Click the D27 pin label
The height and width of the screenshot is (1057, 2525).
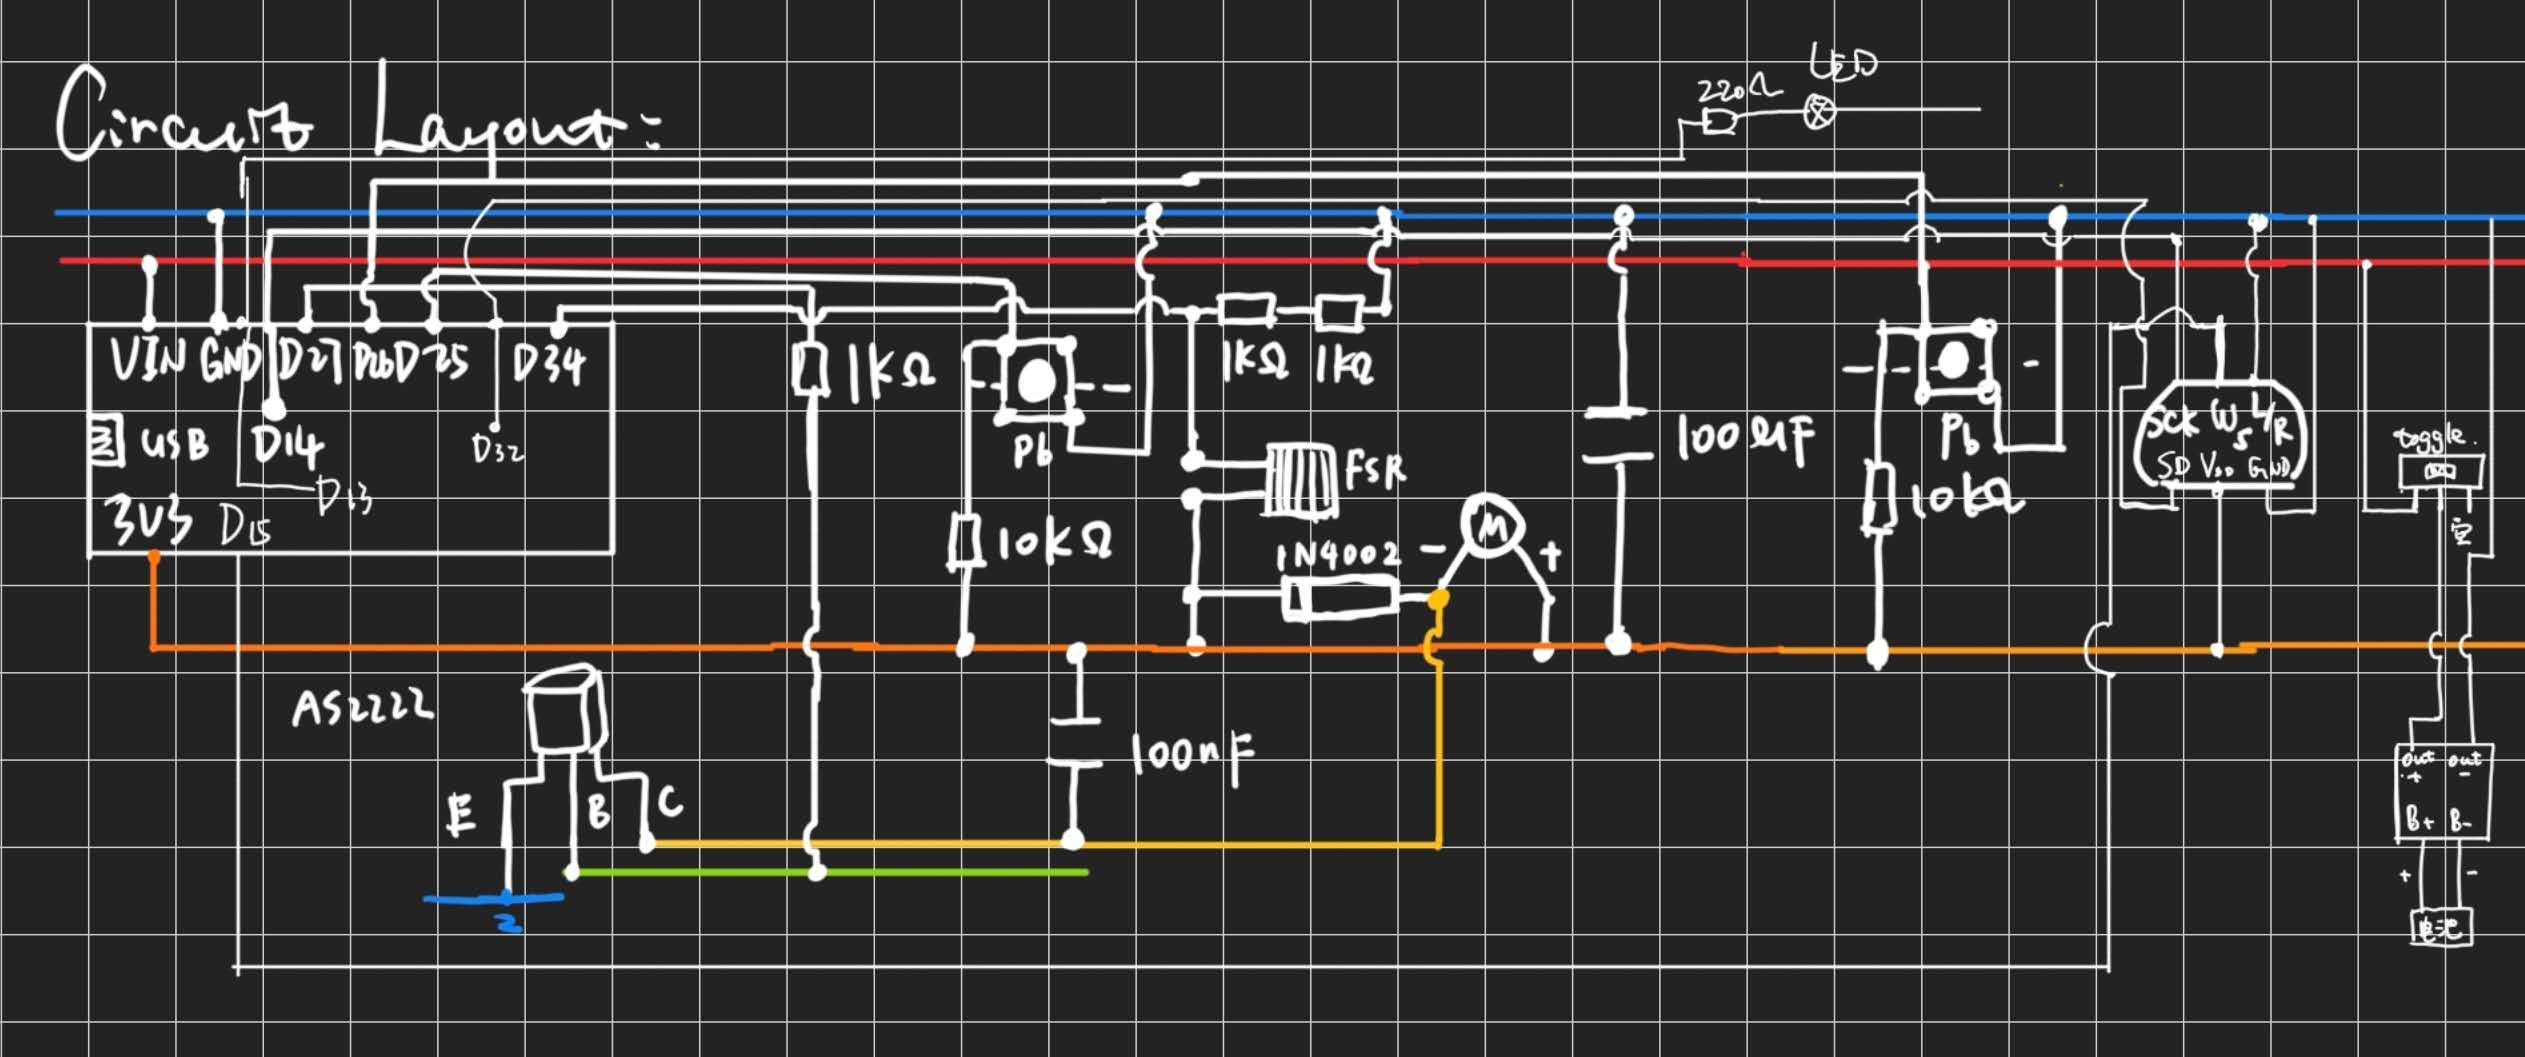coord(309,362)
